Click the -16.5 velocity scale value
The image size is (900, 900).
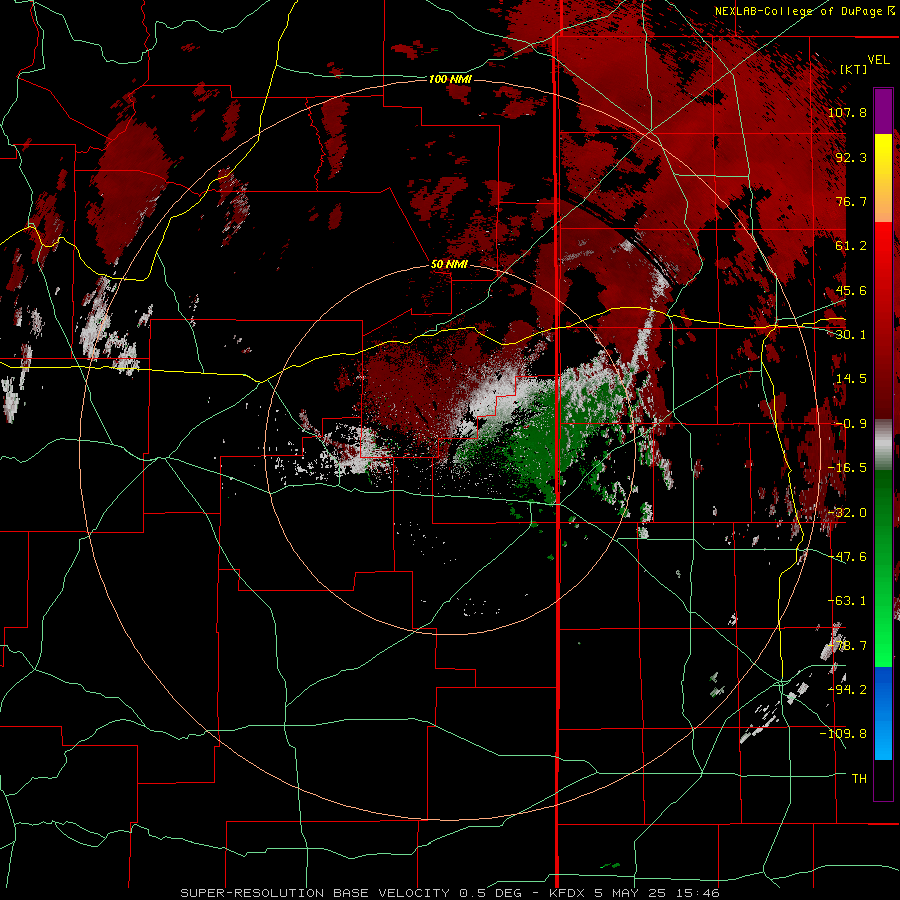[847, 468]
